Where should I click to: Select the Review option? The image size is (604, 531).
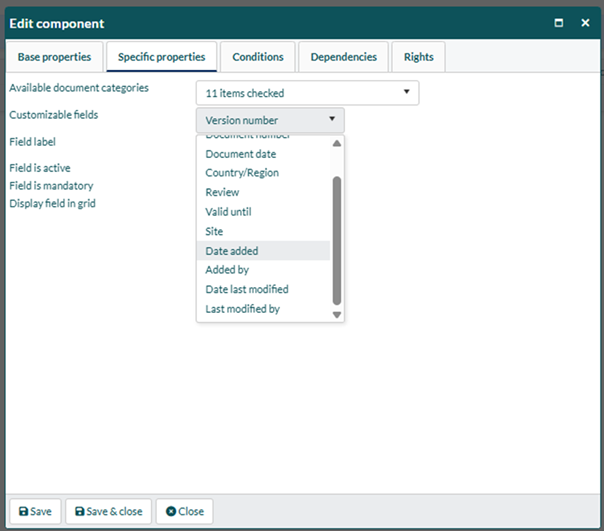point(263,192)
